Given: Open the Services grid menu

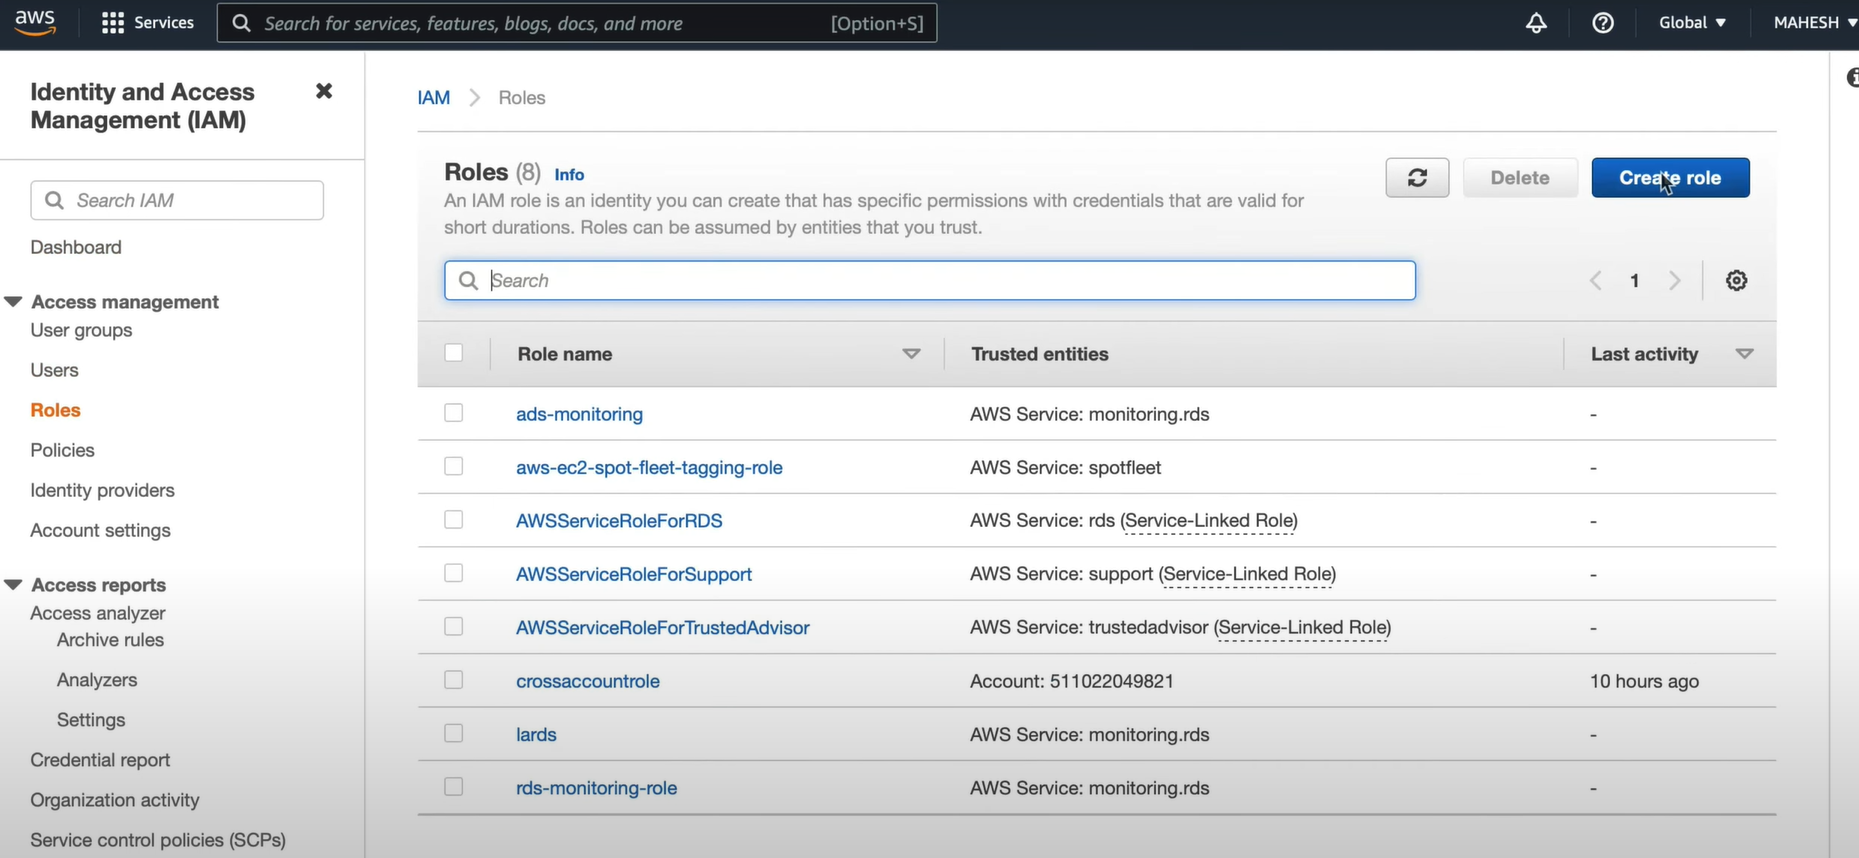Looking at the screenshot, I should [x=148, y=23].
